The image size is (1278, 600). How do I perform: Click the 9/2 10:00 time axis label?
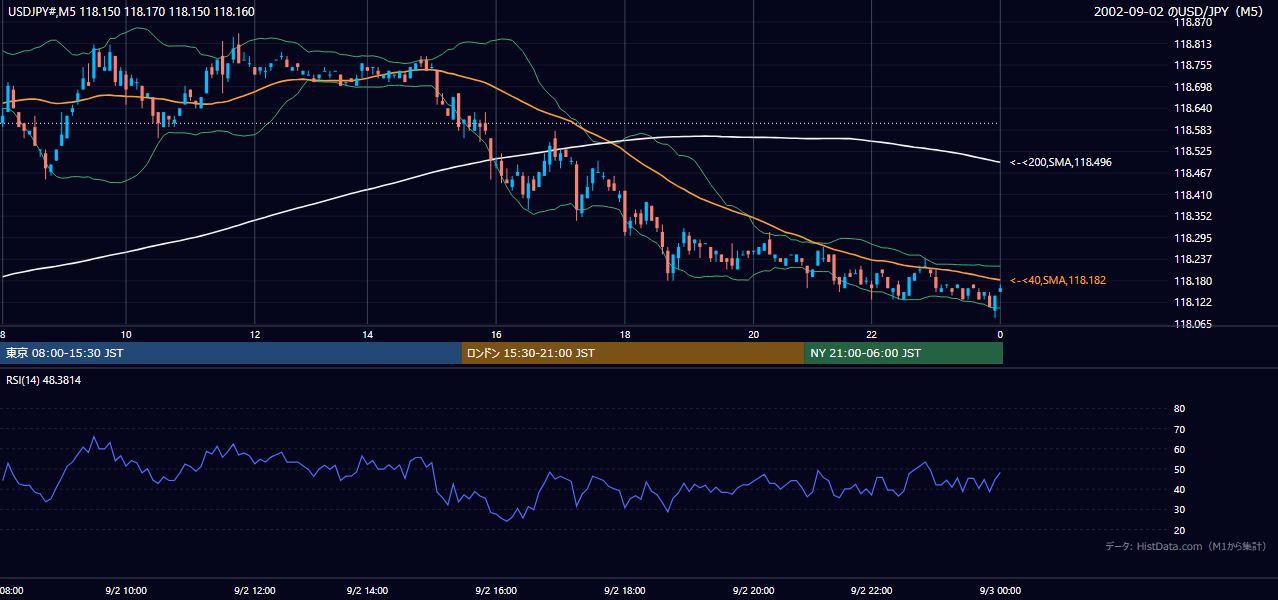126,591
